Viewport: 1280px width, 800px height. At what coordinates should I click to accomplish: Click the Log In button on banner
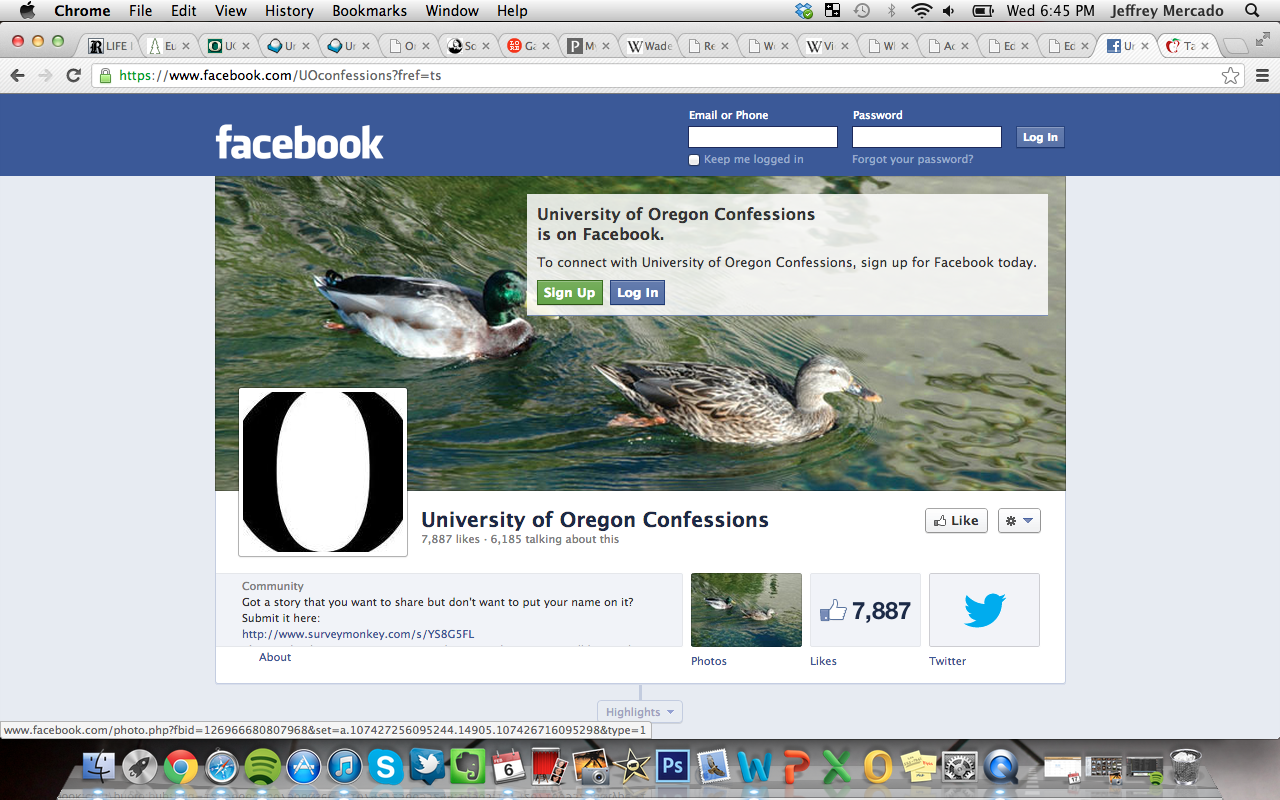coord(637,293)
